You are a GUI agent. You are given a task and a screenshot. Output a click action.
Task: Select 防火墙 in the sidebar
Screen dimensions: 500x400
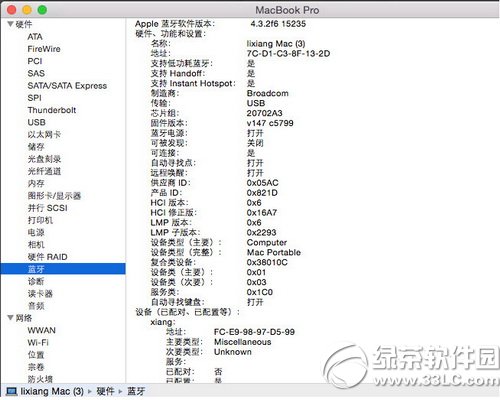point(40,379)
